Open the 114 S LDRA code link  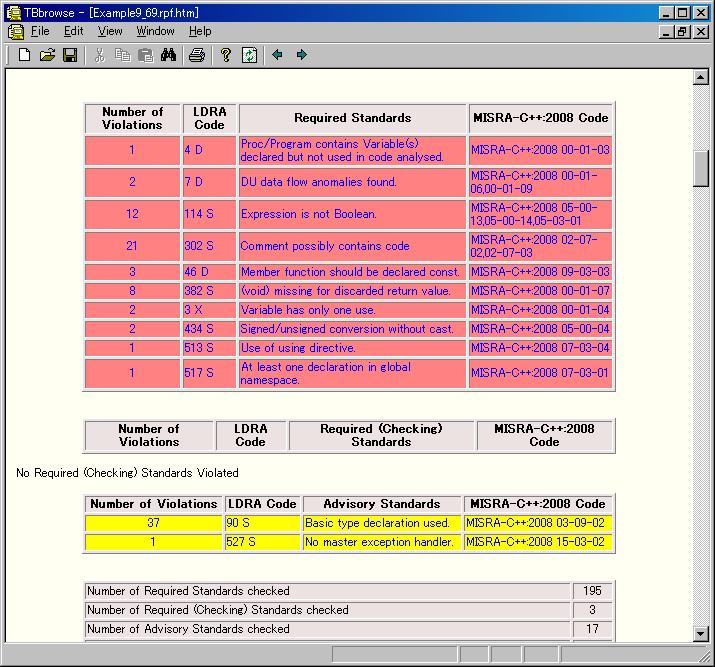[x=198, y=214]
